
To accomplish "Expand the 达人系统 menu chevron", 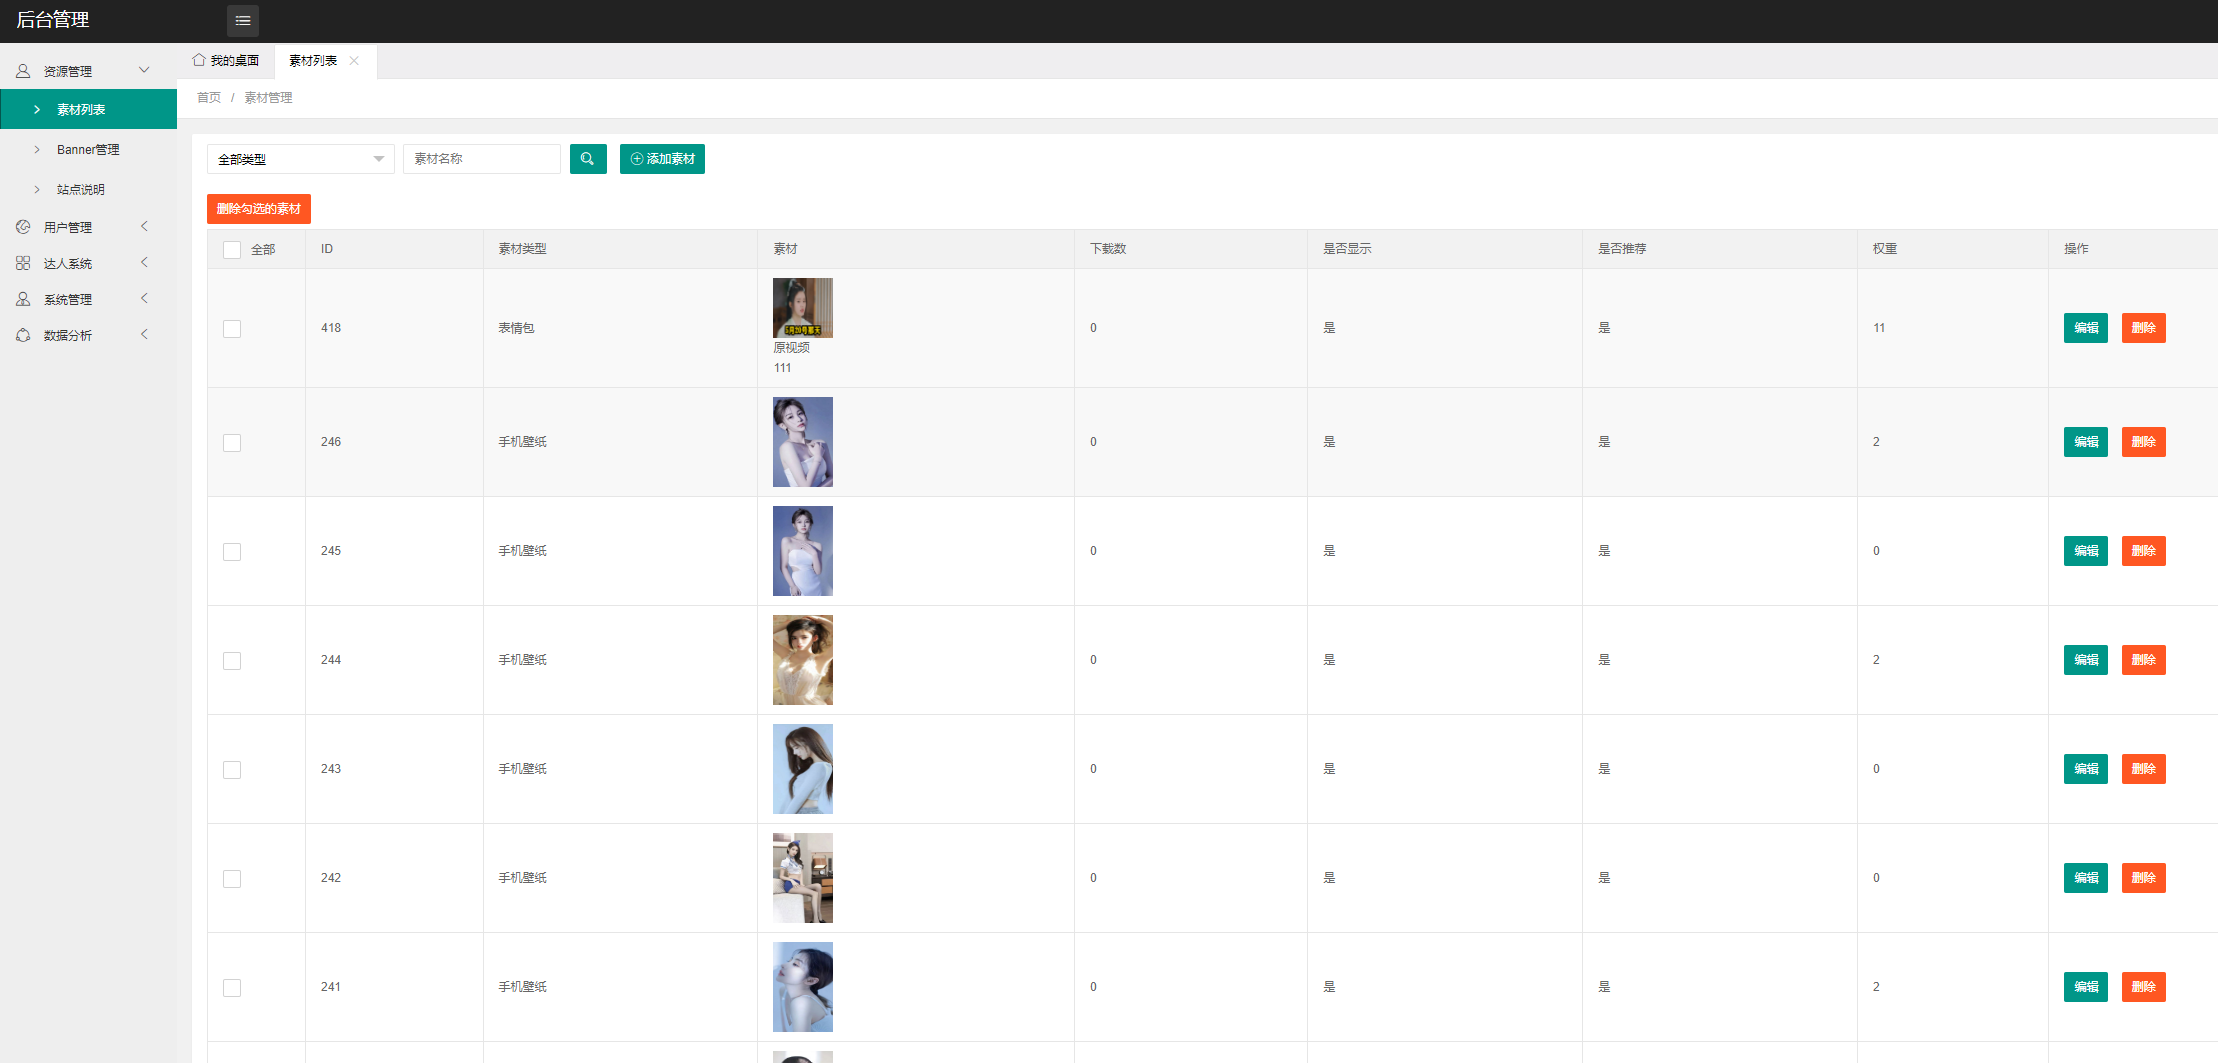I will 144,262.
